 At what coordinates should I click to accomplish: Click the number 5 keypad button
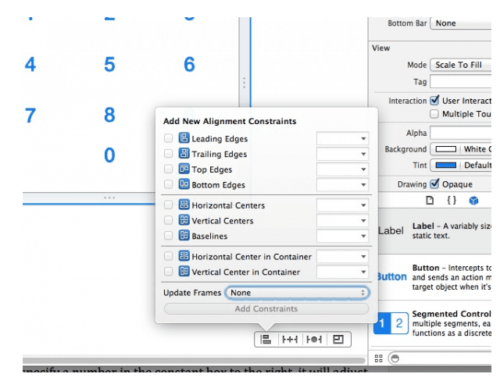pos(110,64)
